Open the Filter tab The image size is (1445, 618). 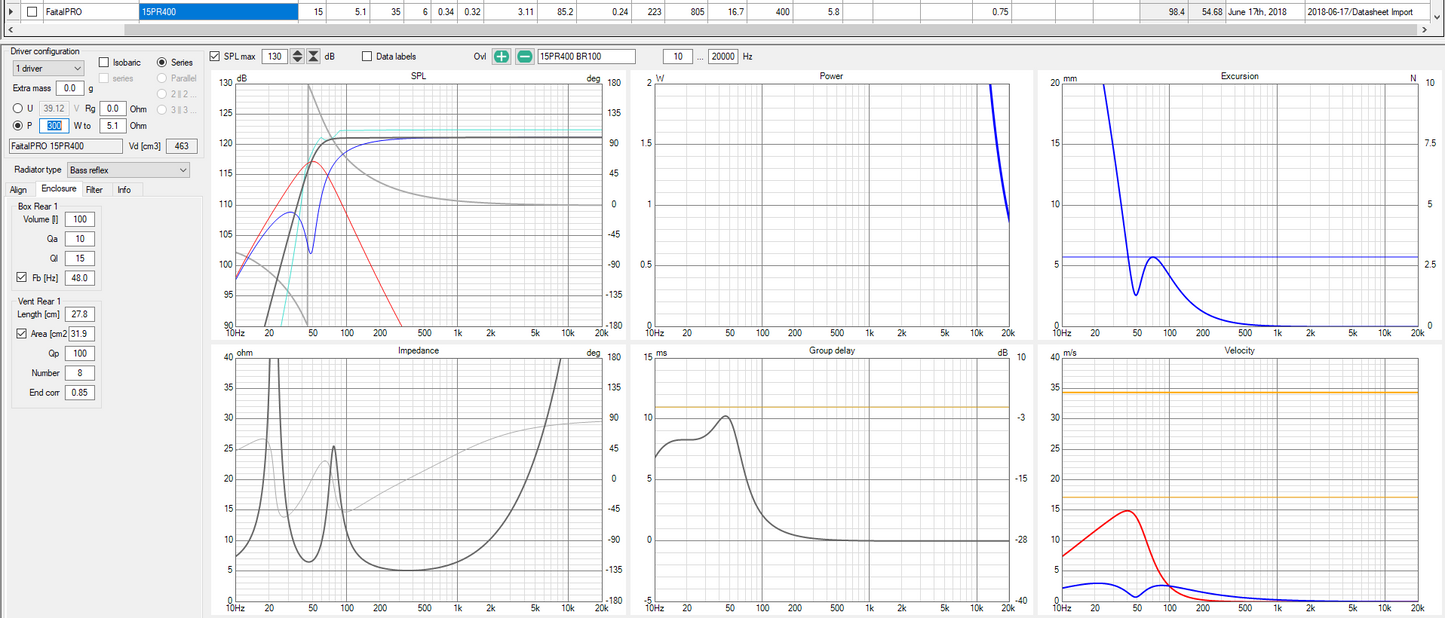(x=94, y=189)
